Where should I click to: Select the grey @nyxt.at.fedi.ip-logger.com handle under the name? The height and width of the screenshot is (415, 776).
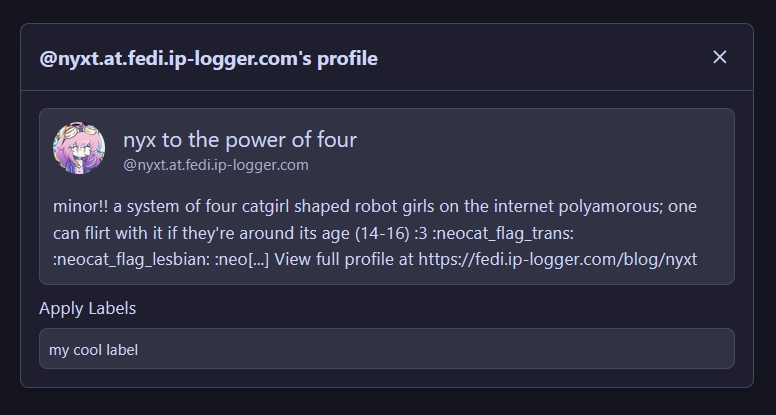pyautogui.click(x=215, y=165)
